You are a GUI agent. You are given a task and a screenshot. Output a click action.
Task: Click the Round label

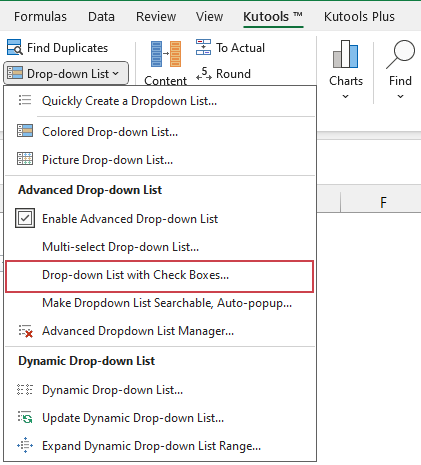click(x=233, y=74)
